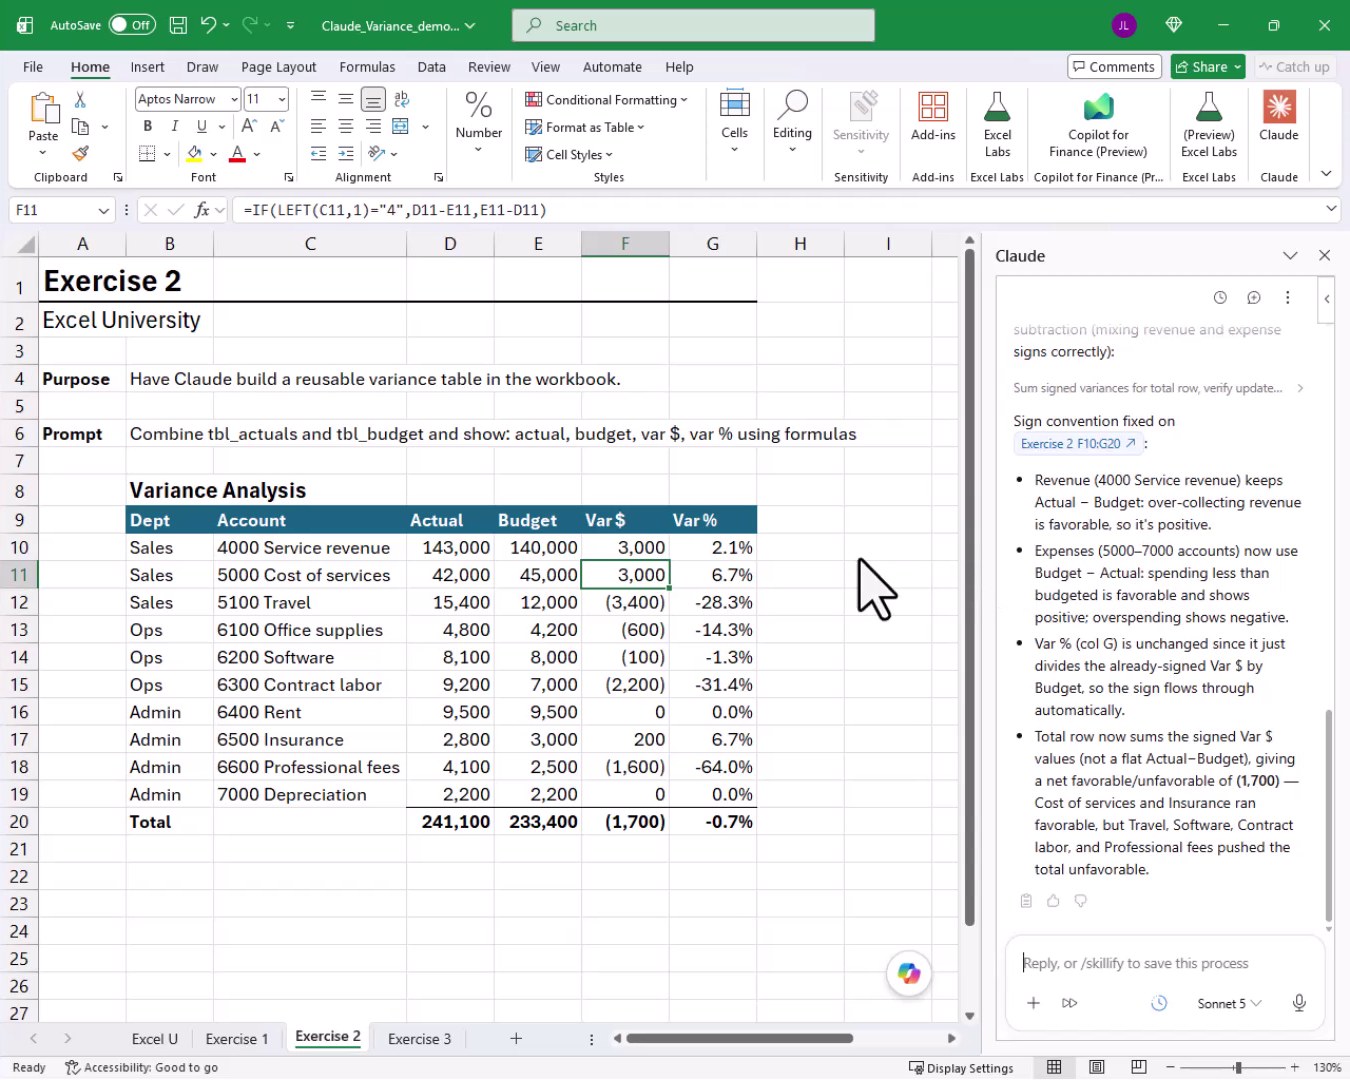Click the Font Color A swatch
Screen dimensions: 1350x1080
pos(237,154)
